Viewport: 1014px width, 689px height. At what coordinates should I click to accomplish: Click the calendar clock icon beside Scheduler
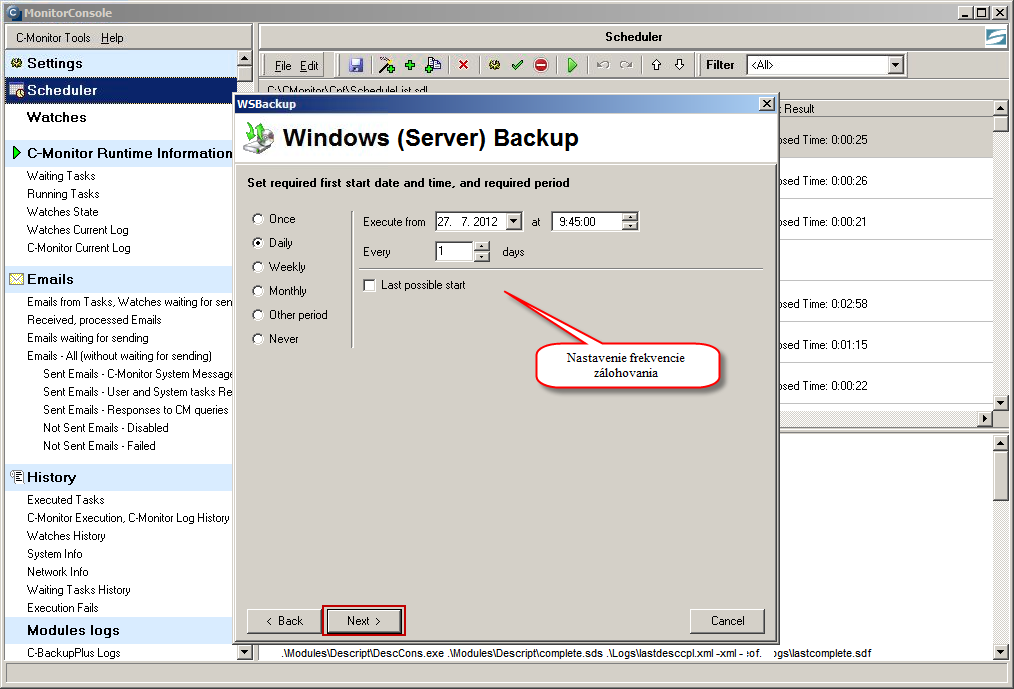coord(17,91)
